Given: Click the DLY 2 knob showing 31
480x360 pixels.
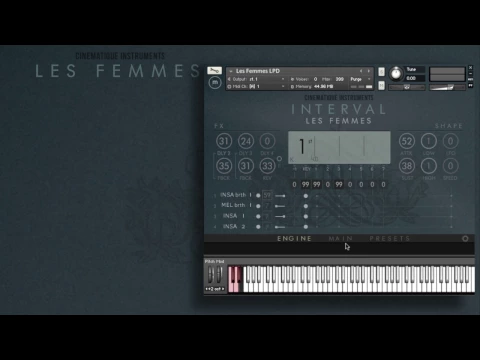Looking at the screenshot, I should (x=224, y=141).
